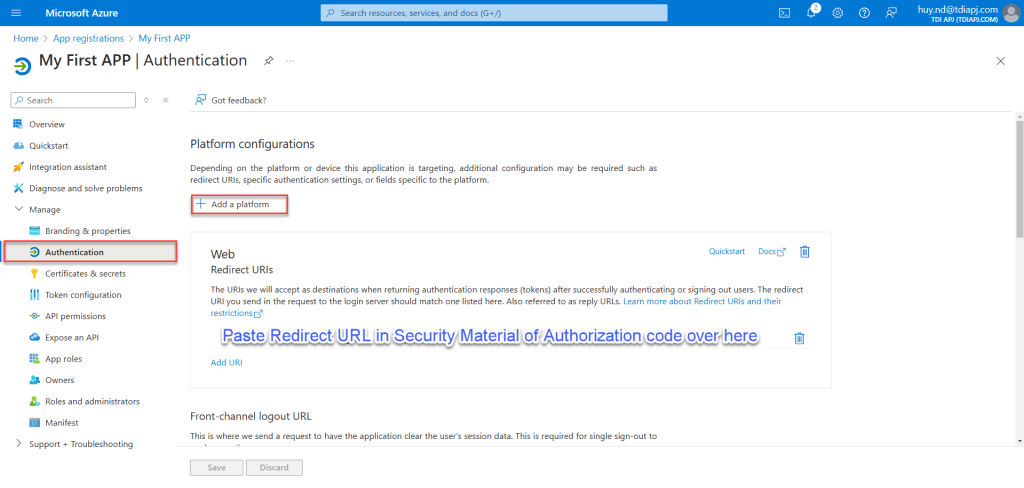Open the portal settings gear
The width and height of the screenshot is (1024, 488).
tap(837, 12)
